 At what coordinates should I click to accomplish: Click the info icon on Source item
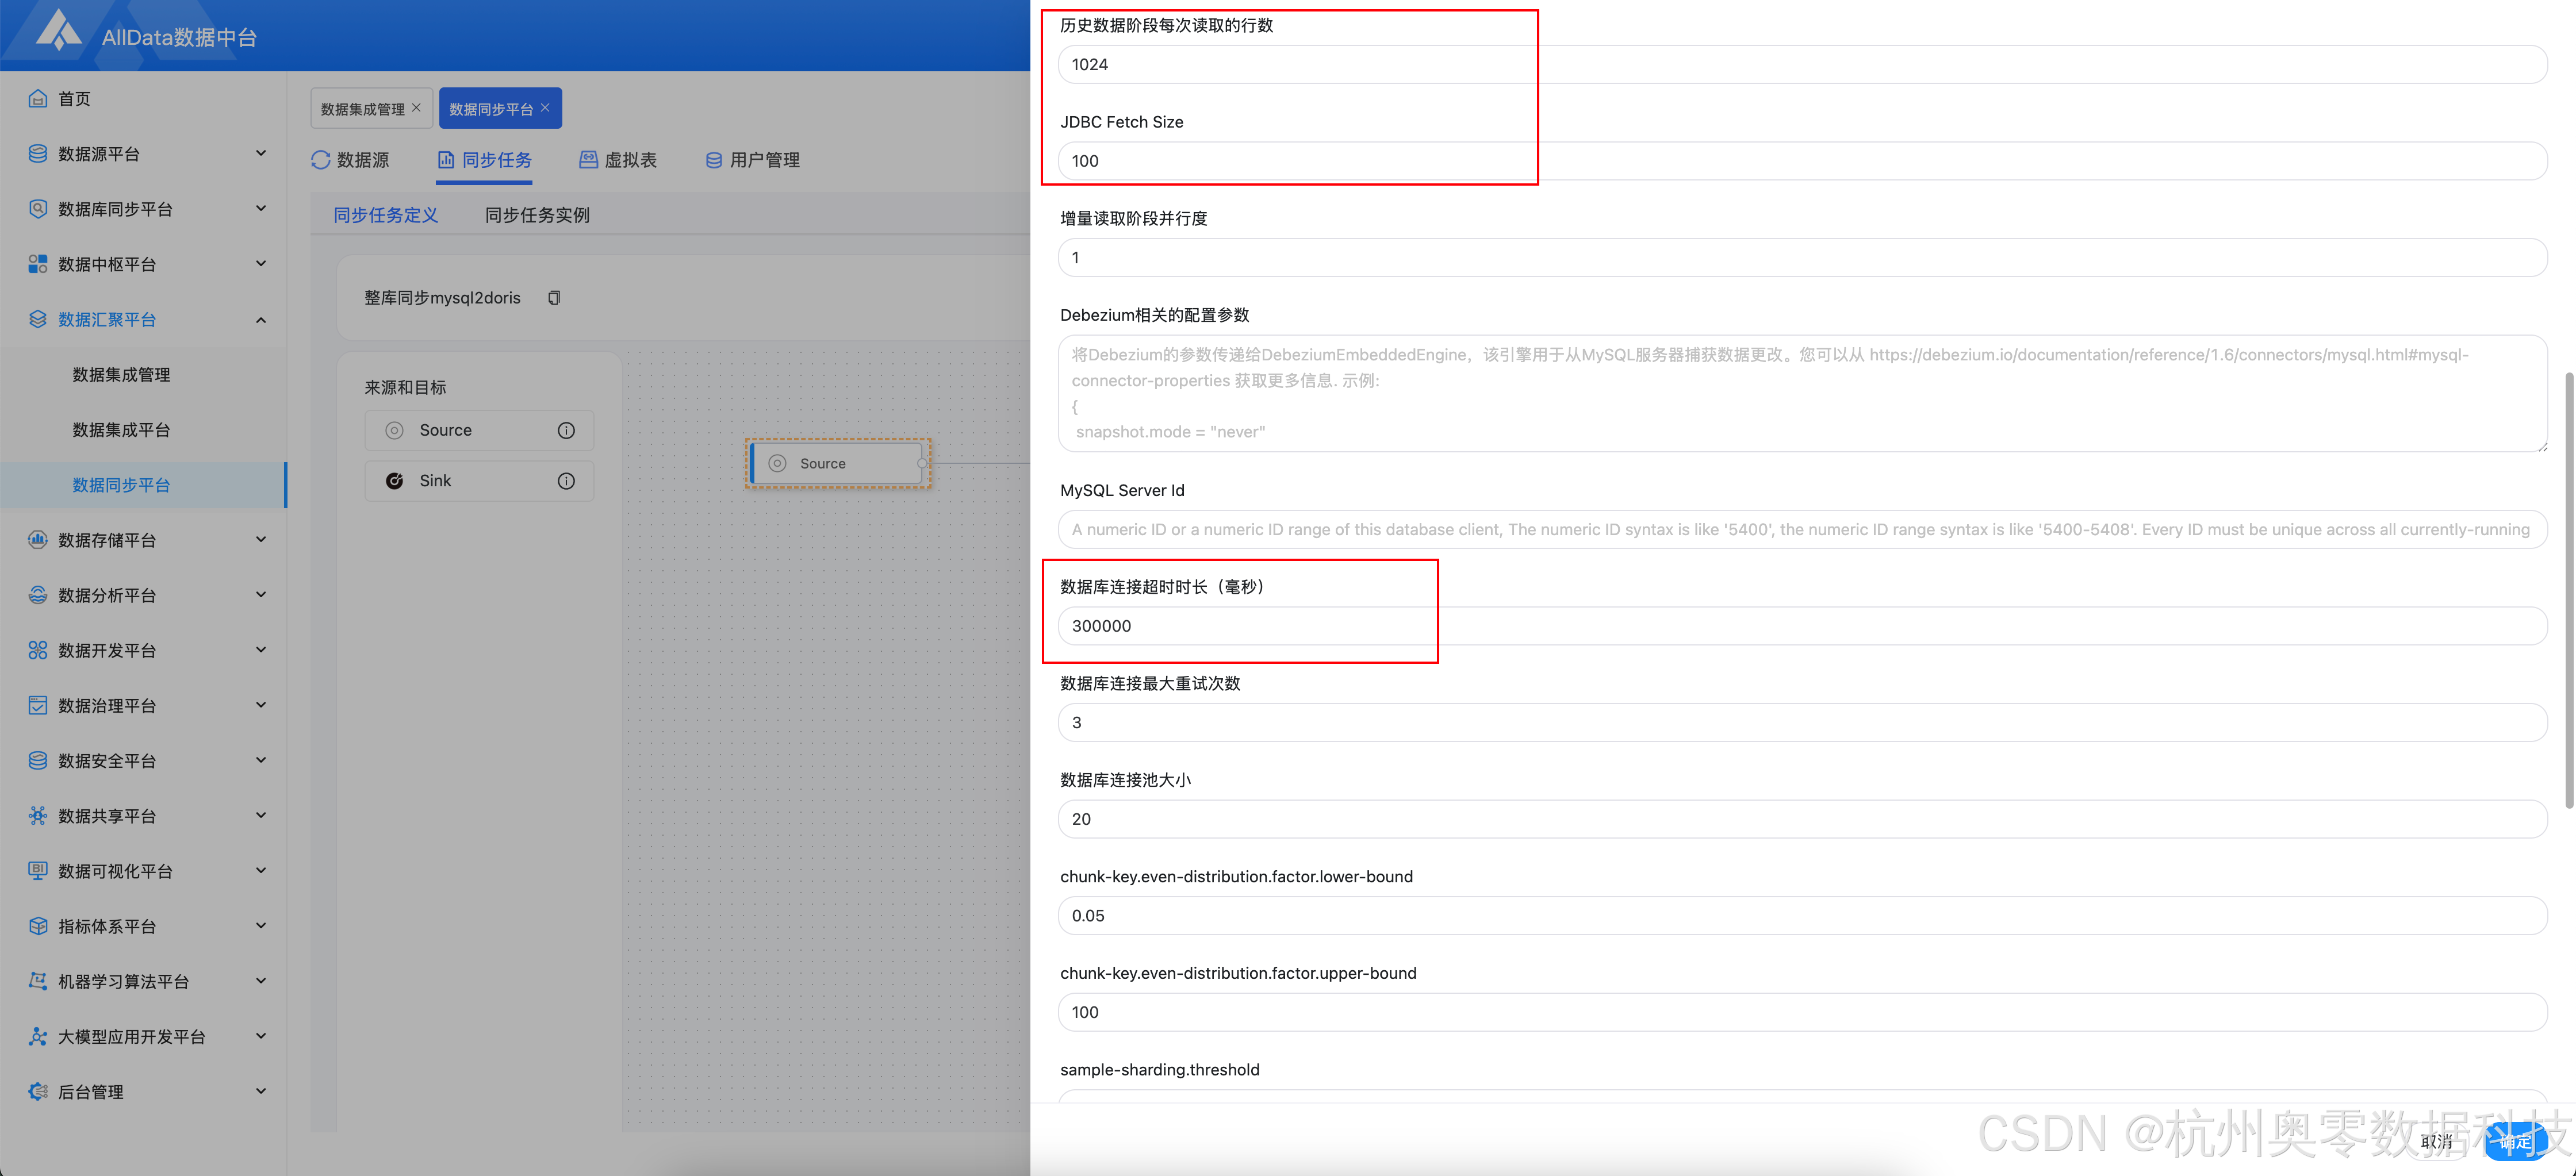click(566, 430)
